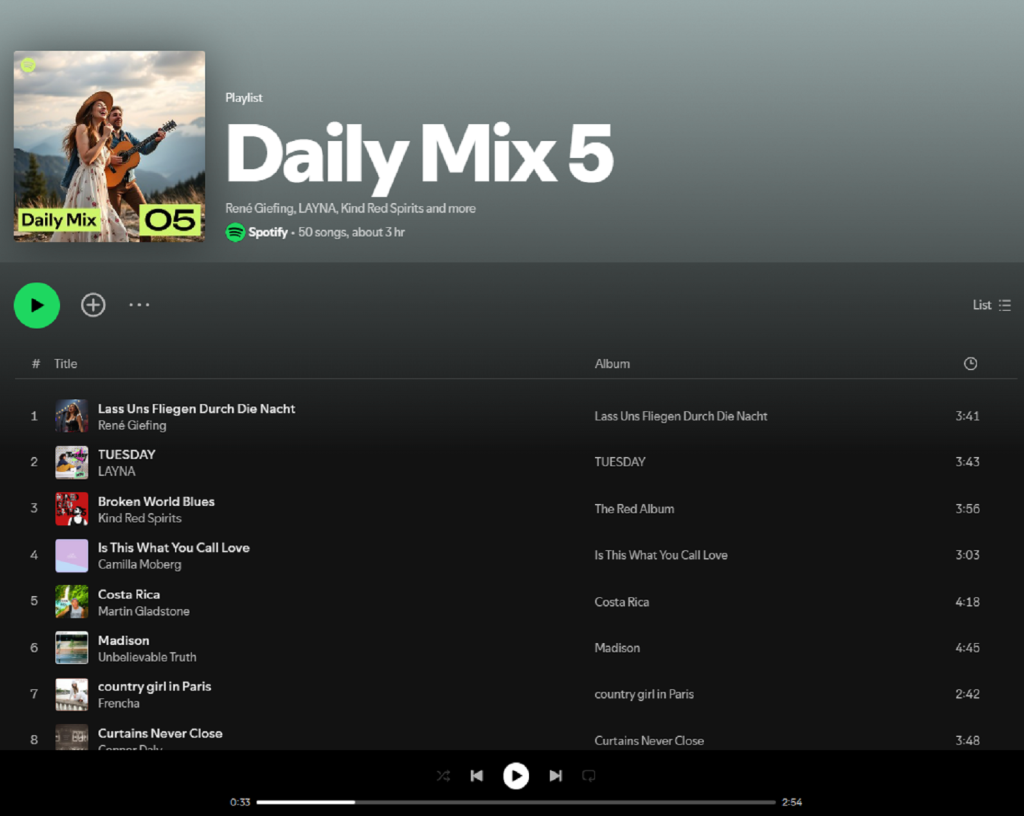Open the country girl in Paris album
The image size is (1024, 816).
pyautogui.click(x=644, y=695)
